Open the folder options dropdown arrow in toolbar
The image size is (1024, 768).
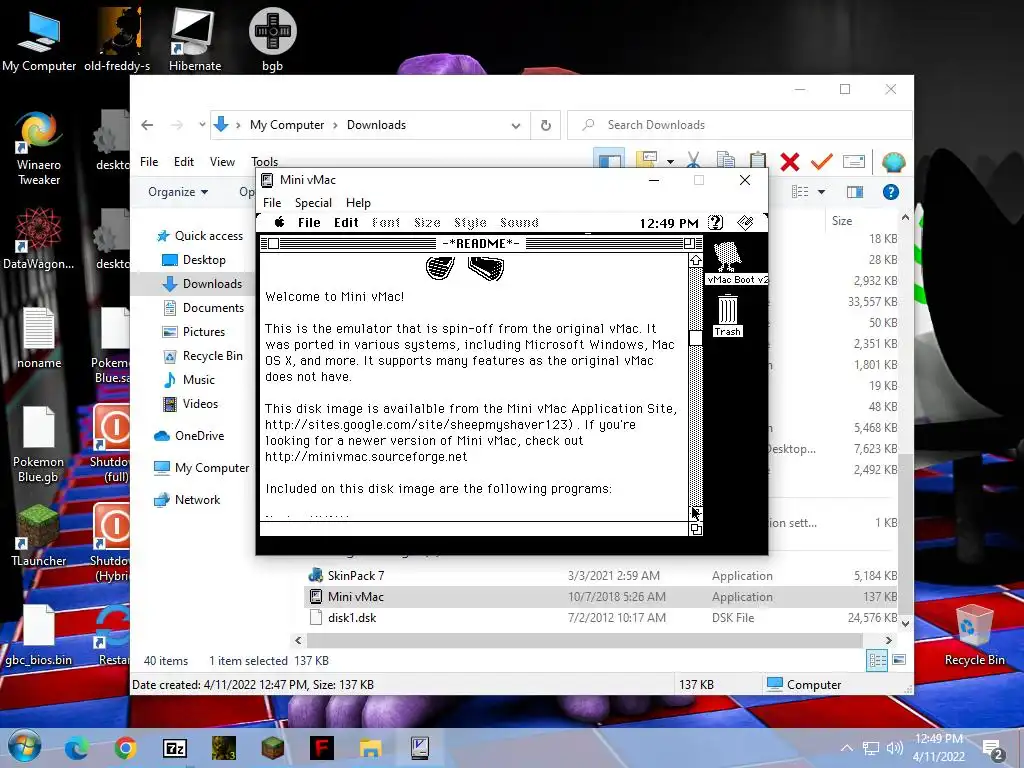tap(670, 161)
